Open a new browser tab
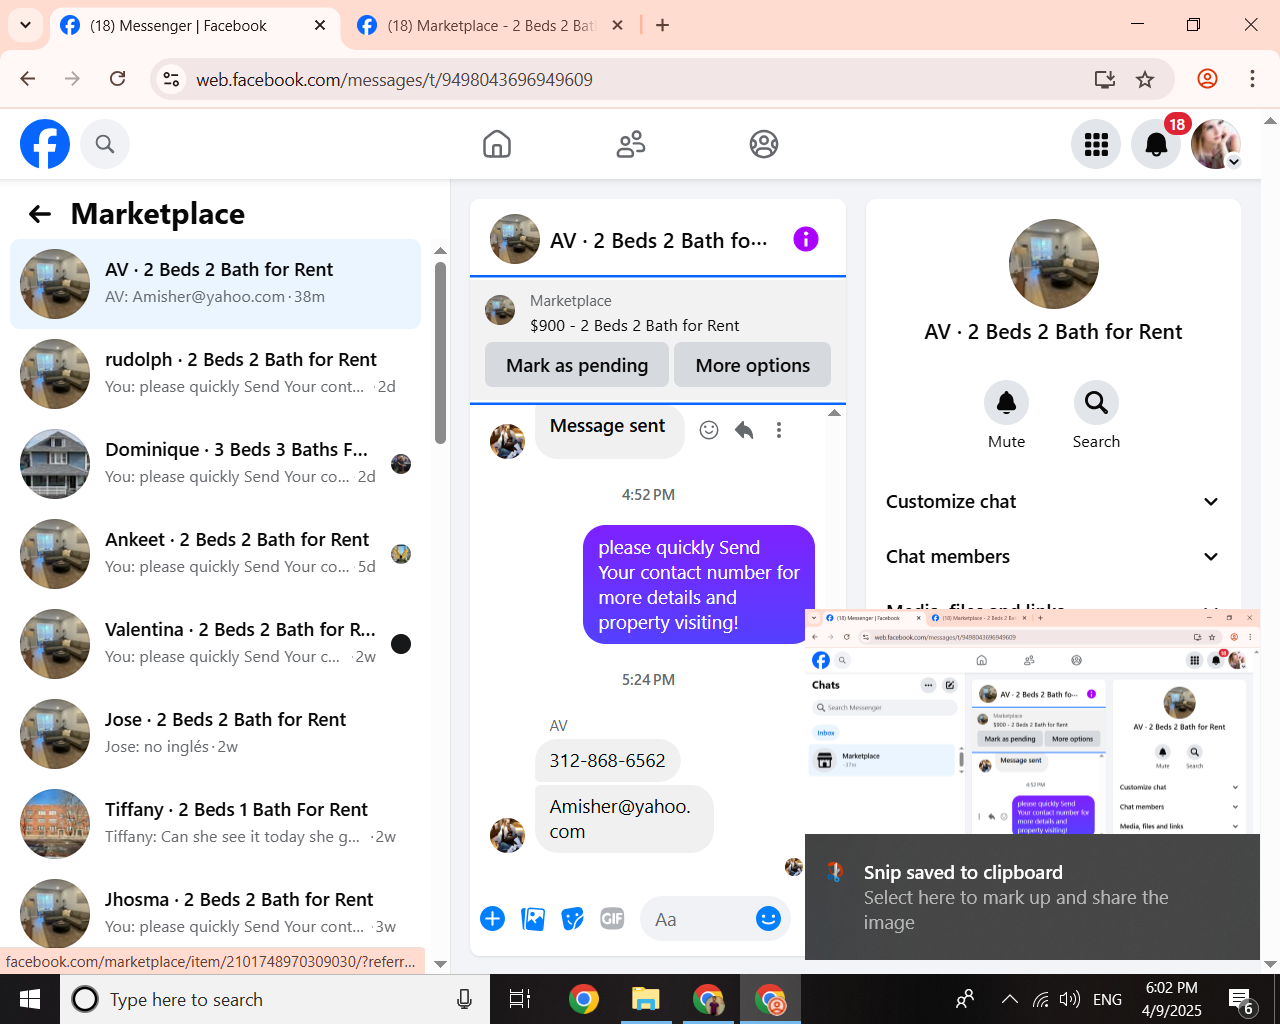 (663, 26)
